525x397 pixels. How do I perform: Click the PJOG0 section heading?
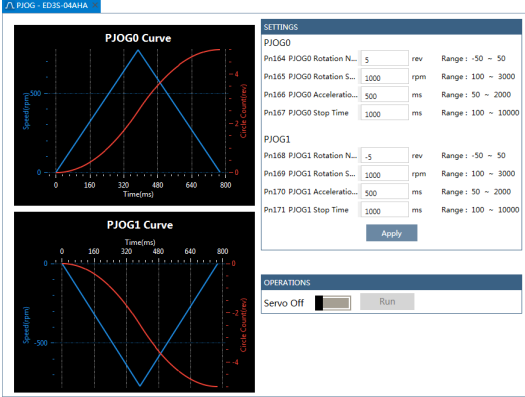pyautogui.click(x=277, y=43)
